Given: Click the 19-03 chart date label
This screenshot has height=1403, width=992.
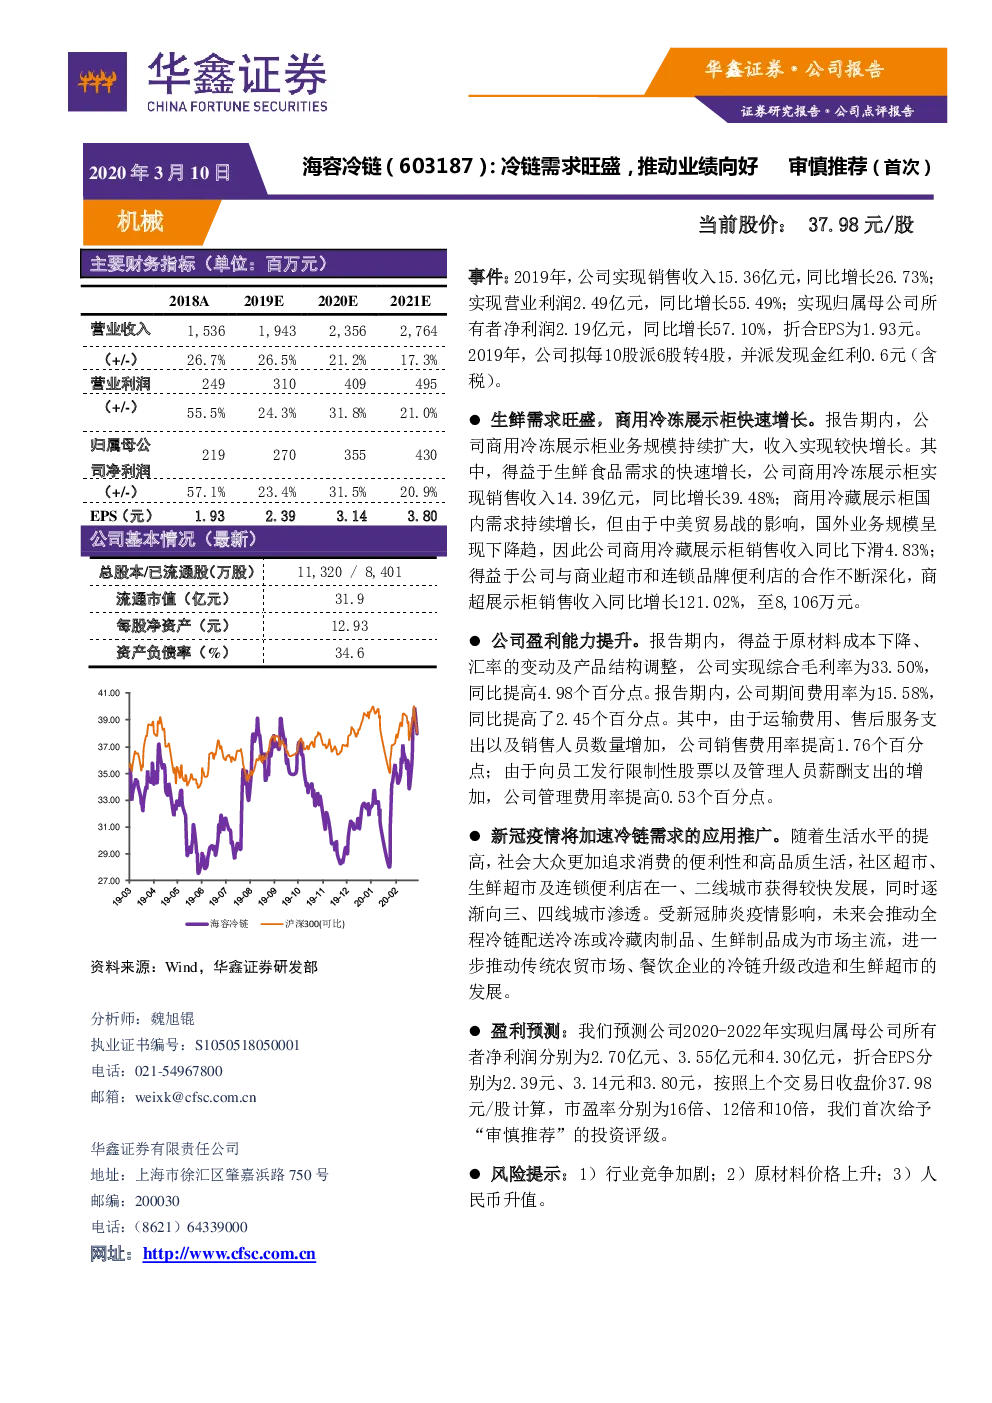Looking at the screenshot, I should (121, 897).
